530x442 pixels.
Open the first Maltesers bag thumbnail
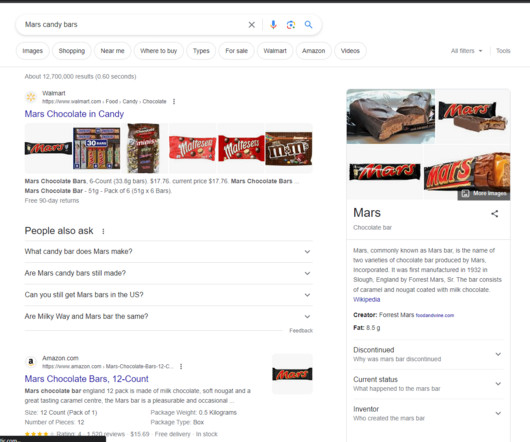pos(192,148)
